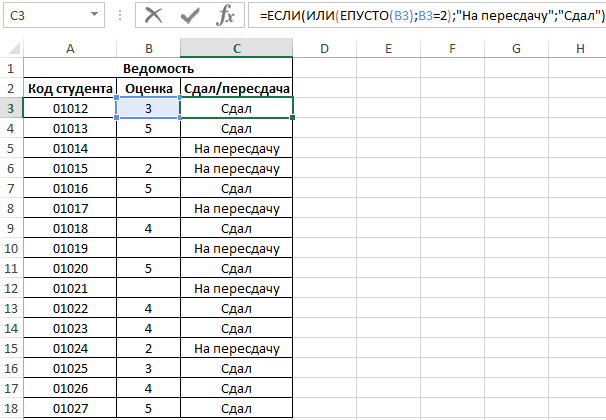Select the "Код студента" header cell
Screen dimensions: 606x420
click(69, 89)
